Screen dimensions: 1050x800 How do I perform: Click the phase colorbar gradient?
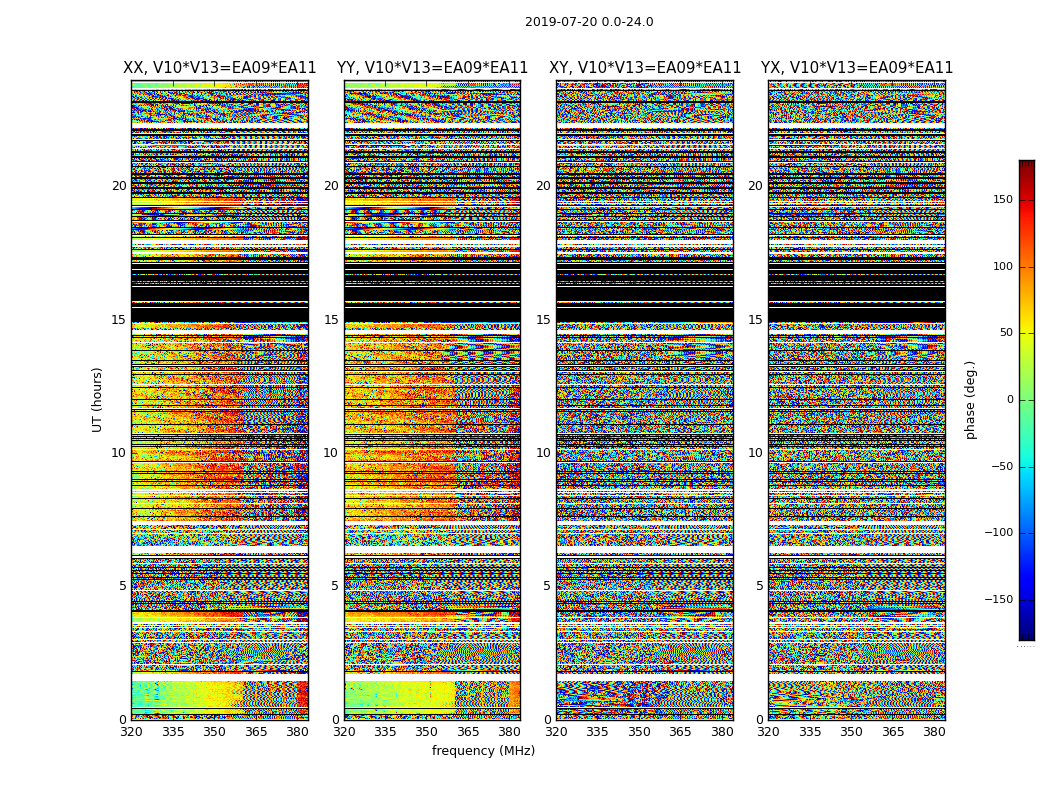[1027, 400]
